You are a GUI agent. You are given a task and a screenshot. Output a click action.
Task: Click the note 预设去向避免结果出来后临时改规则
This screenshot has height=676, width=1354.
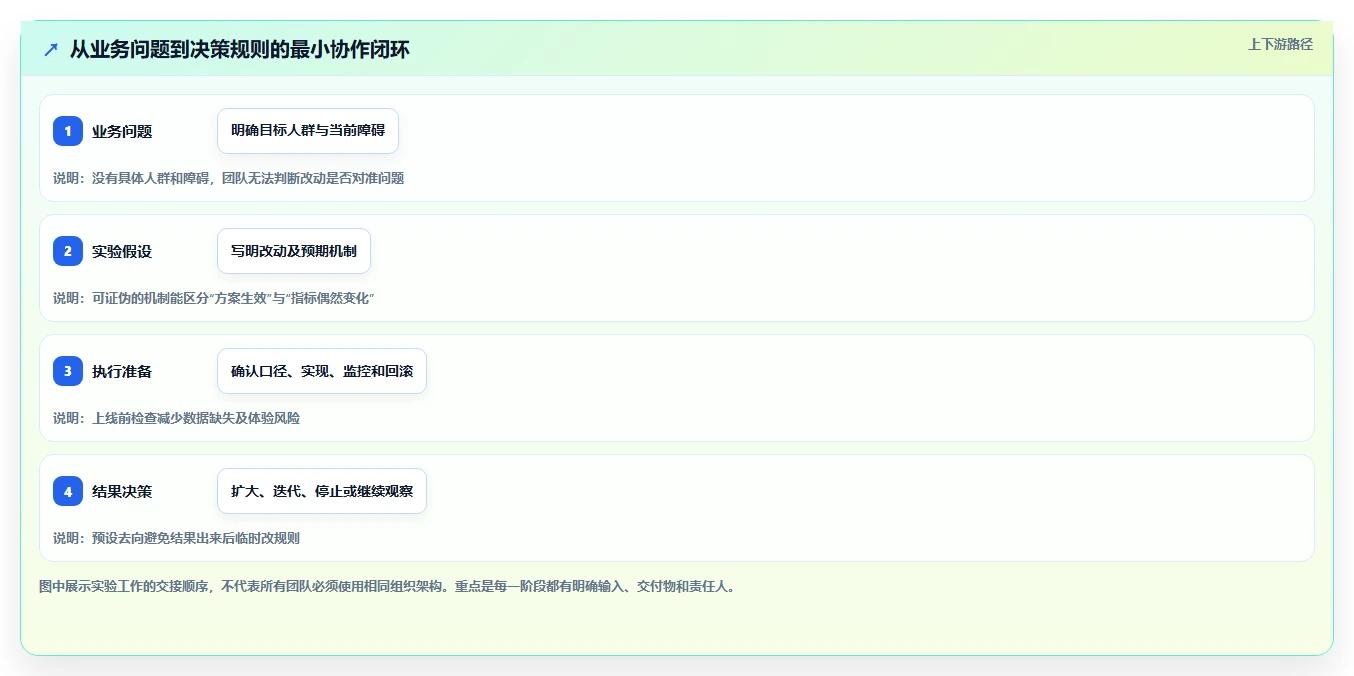tap(176, 538)
